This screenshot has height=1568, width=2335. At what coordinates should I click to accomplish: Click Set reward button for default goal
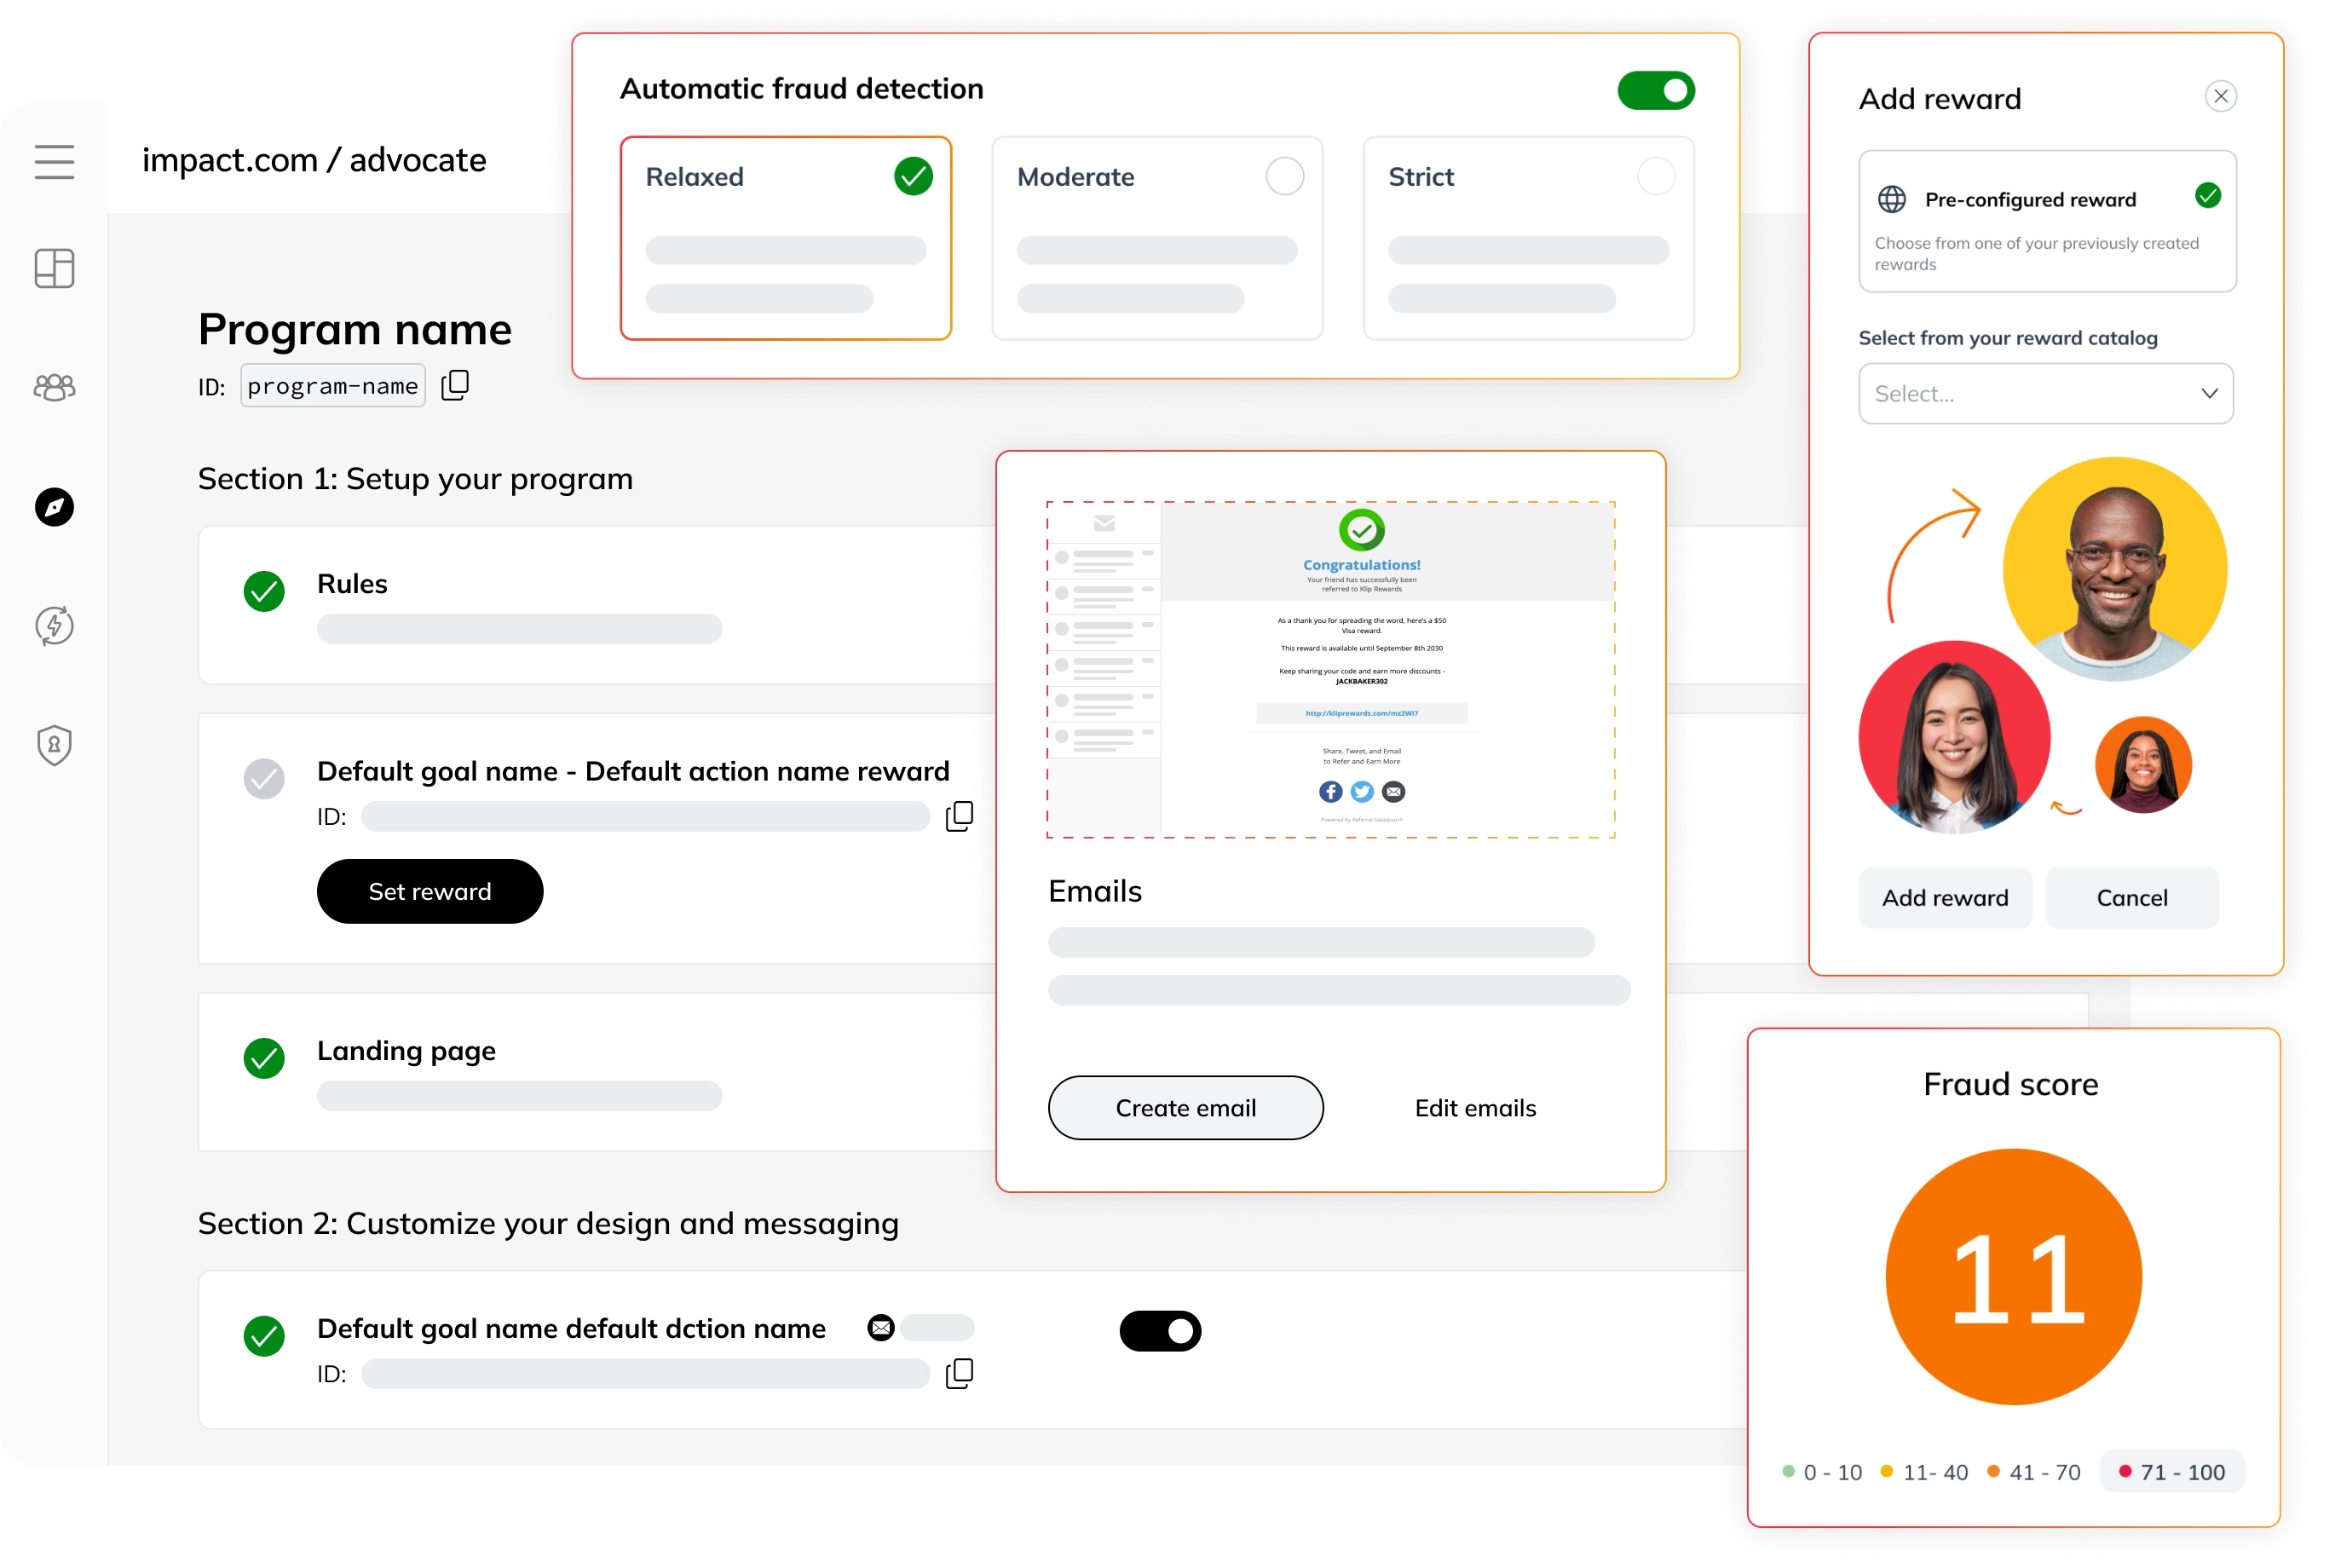[429, 889]
